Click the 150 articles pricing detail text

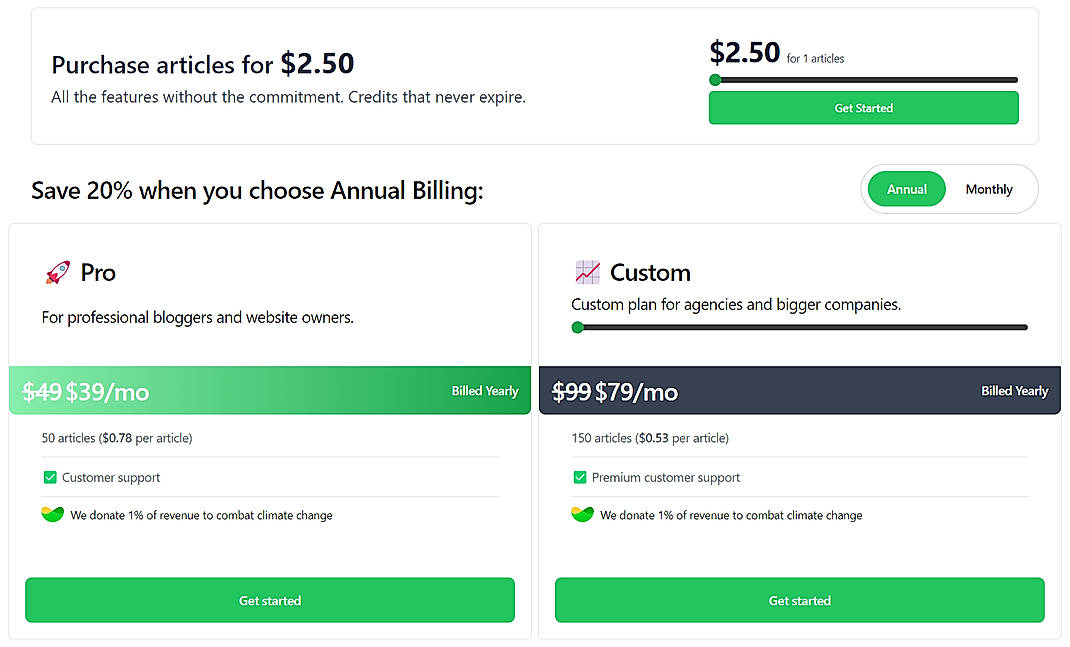click(649, 439)
